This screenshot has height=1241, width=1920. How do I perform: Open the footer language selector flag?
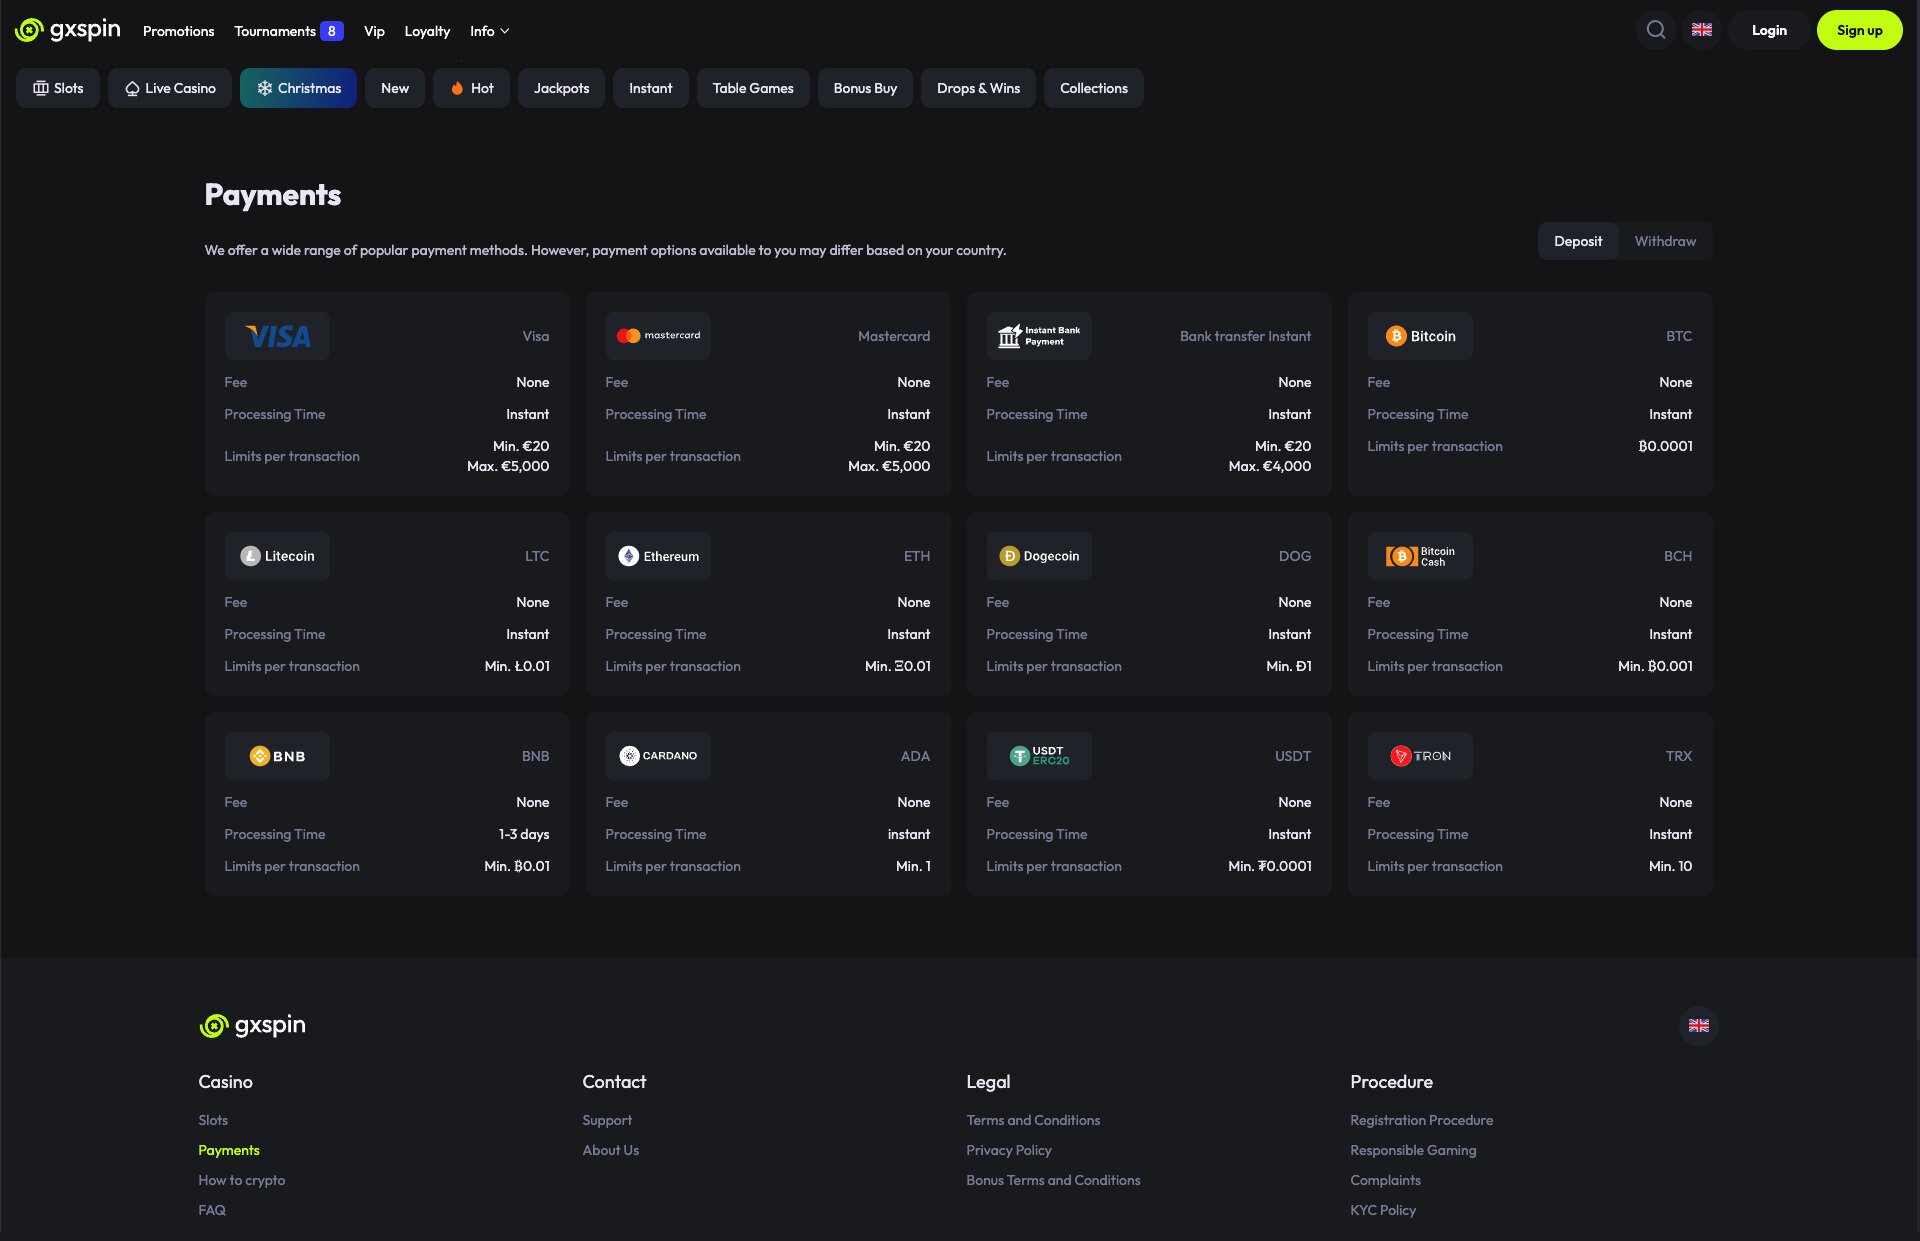(1697, 1025)
